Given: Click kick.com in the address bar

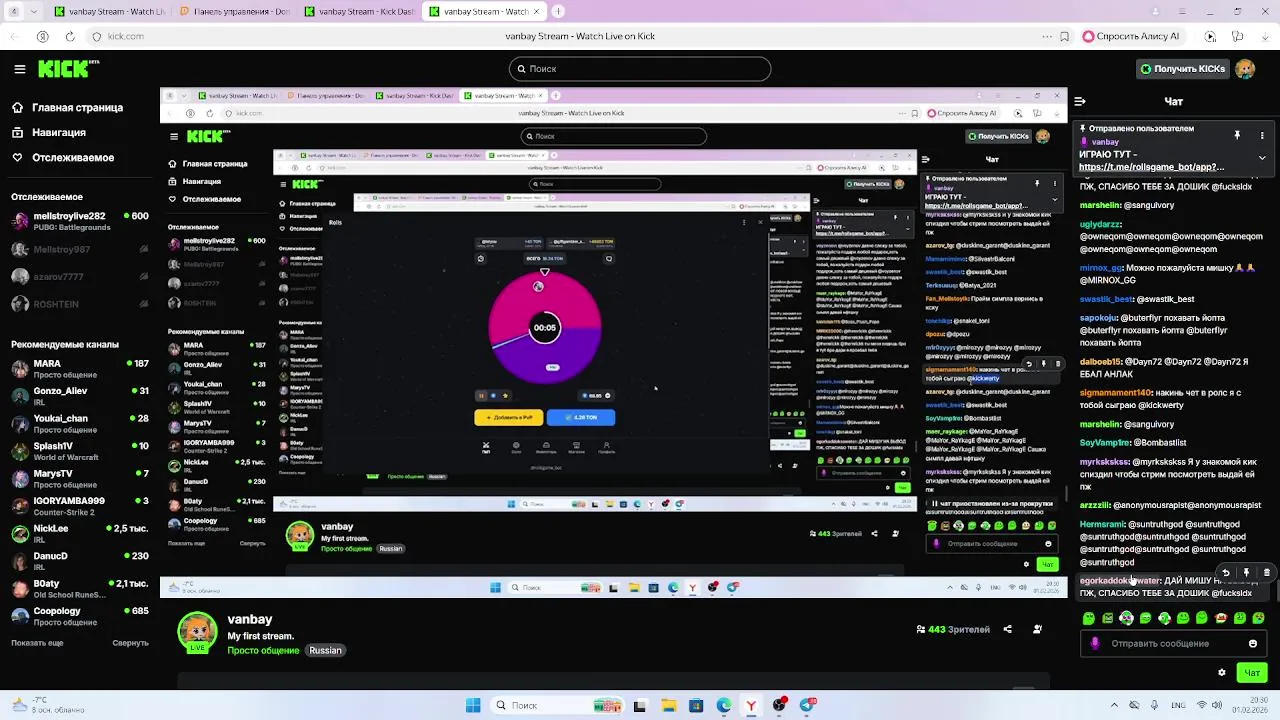Looking at the screenshot, I should (125, 36).
